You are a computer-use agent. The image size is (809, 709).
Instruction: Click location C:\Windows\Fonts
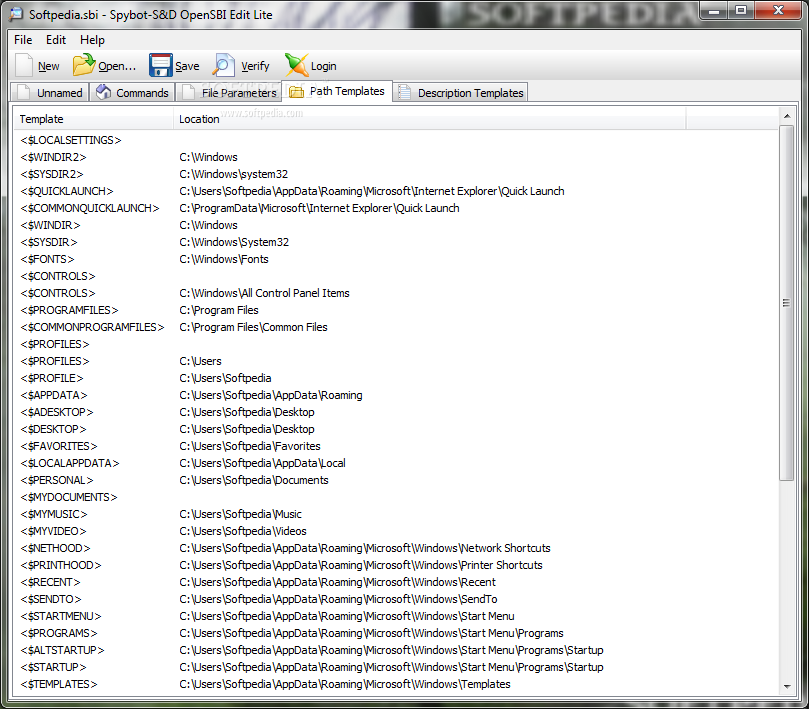click(x=224, y=260)
